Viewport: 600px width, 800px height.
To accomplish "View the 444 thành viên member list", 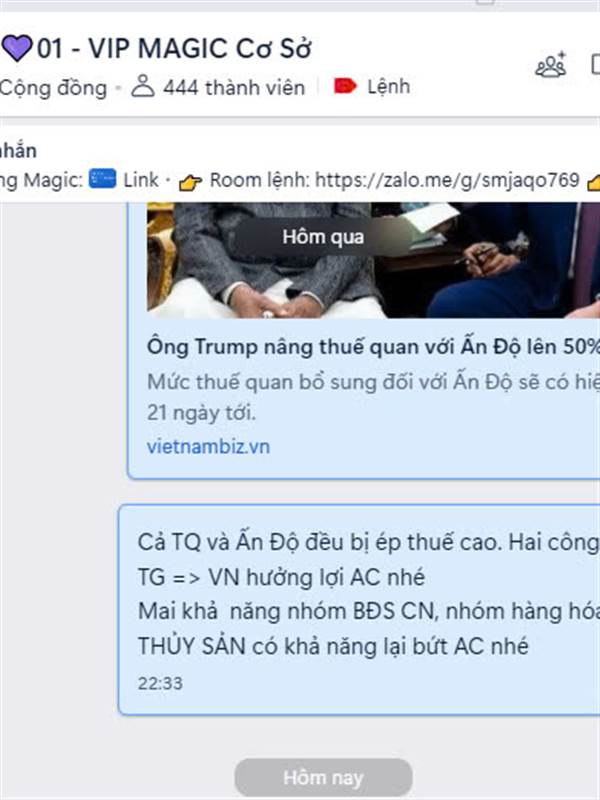I will [x=234, y=87].
